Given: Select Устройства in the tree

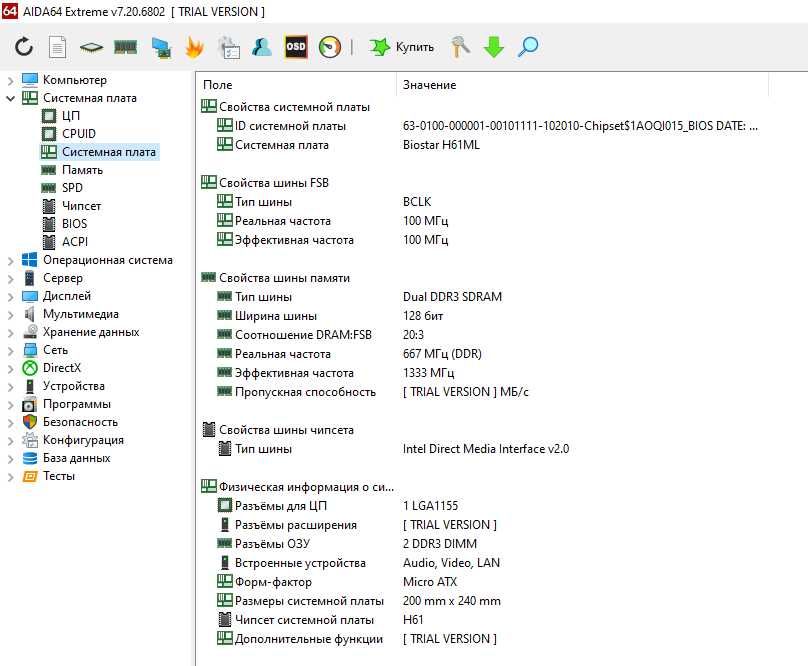Looking at the screenshot, I should [74, 386].
